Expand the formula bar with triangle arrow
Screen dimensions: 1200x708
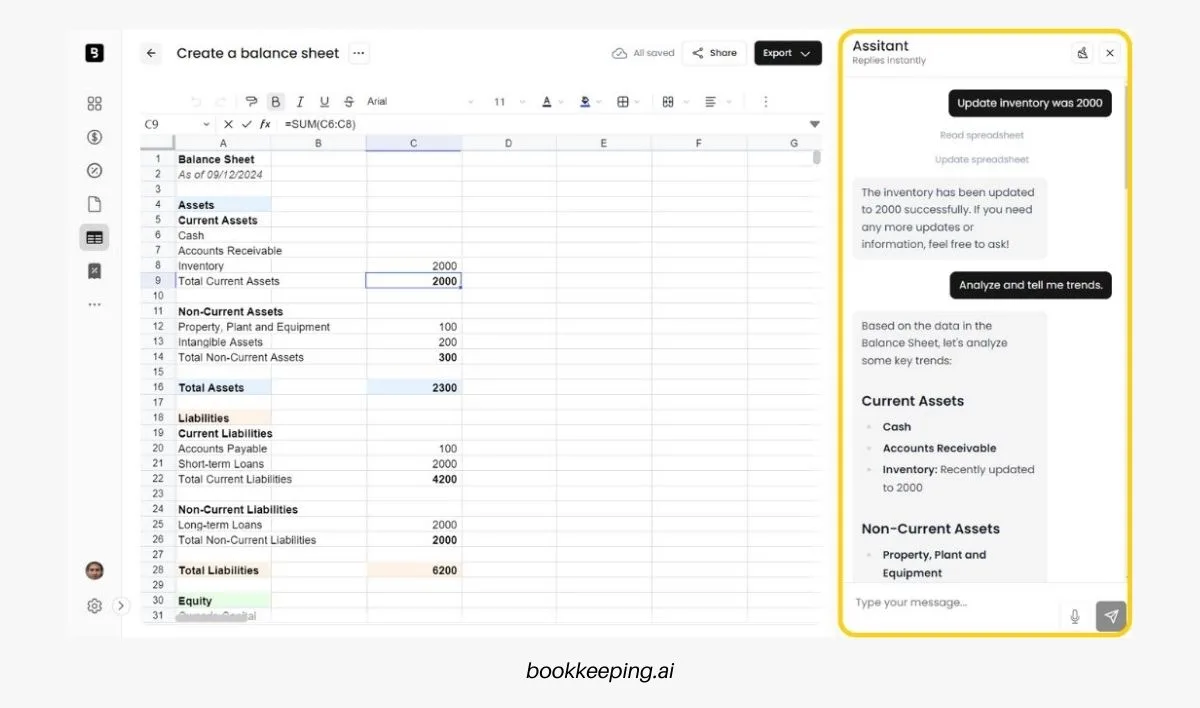point(814,125)
